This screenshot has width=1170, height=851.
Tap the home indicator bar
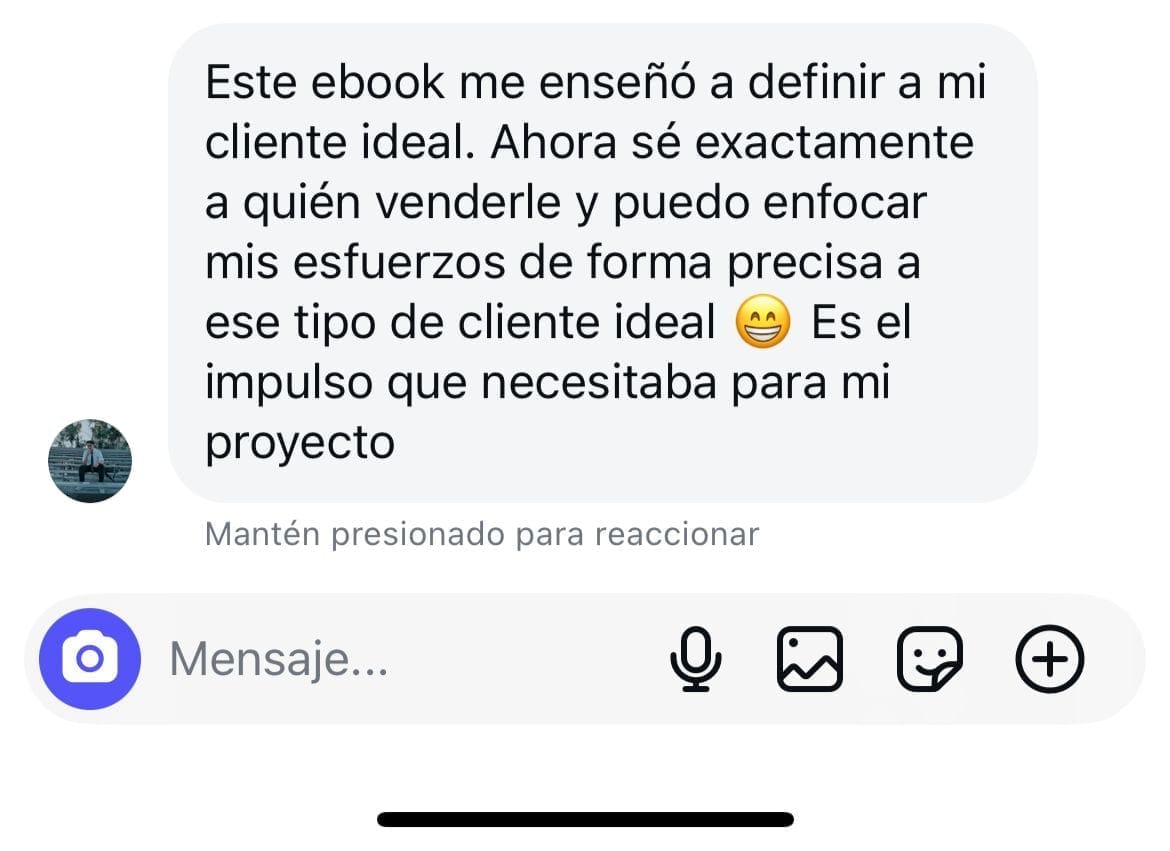pyautogui.click(x=585, y=820)
